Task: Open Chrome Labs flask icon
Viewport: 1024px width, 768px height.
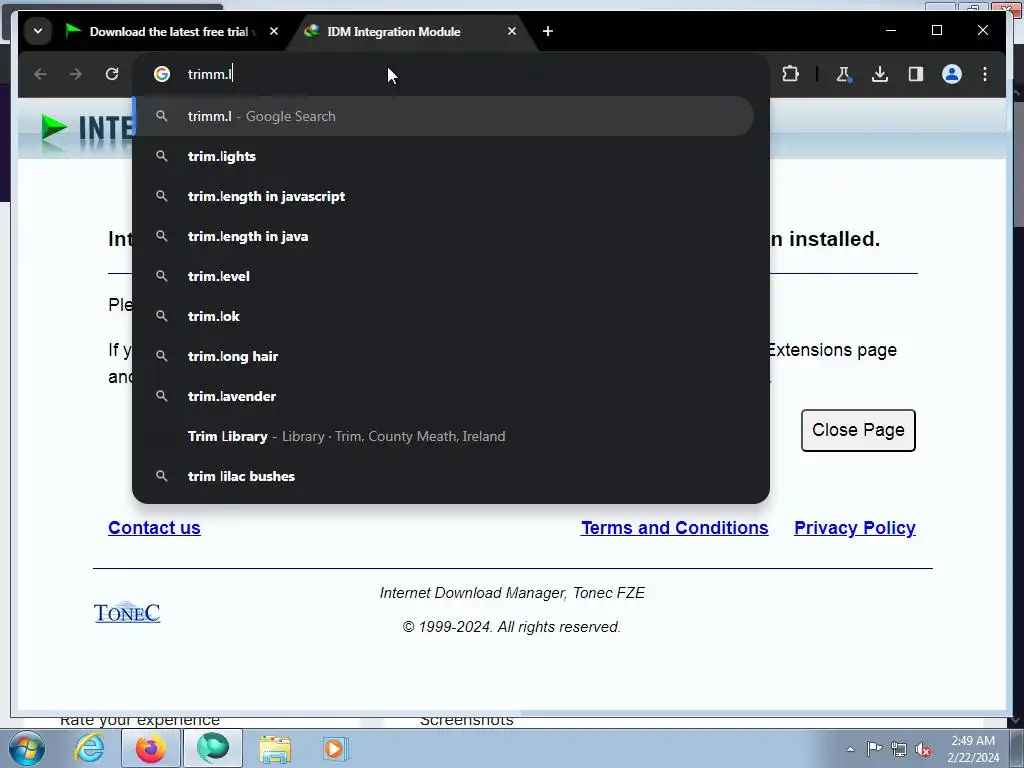Action: pos(843,74)
